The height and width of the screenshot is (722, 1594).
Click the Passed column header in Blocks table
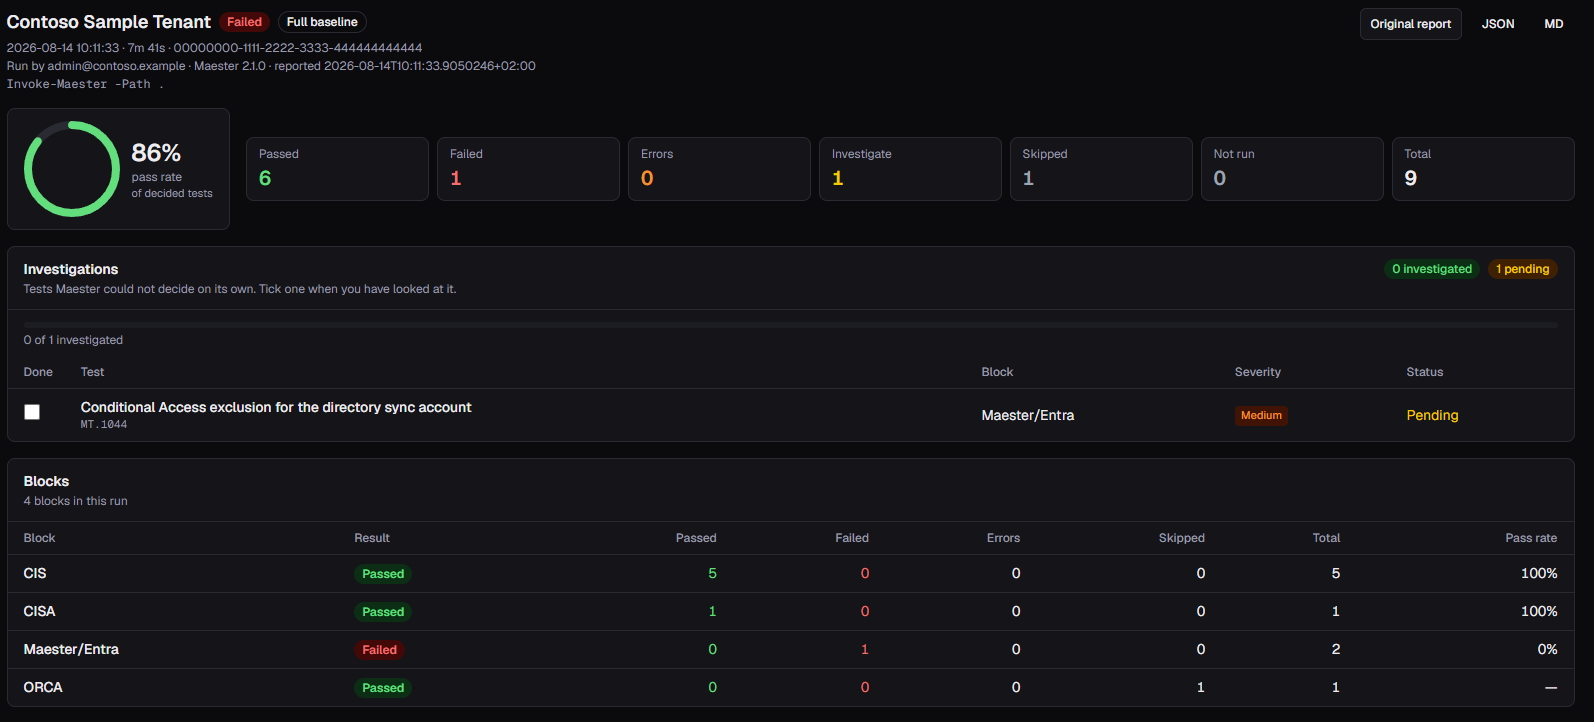click(696, 538)
